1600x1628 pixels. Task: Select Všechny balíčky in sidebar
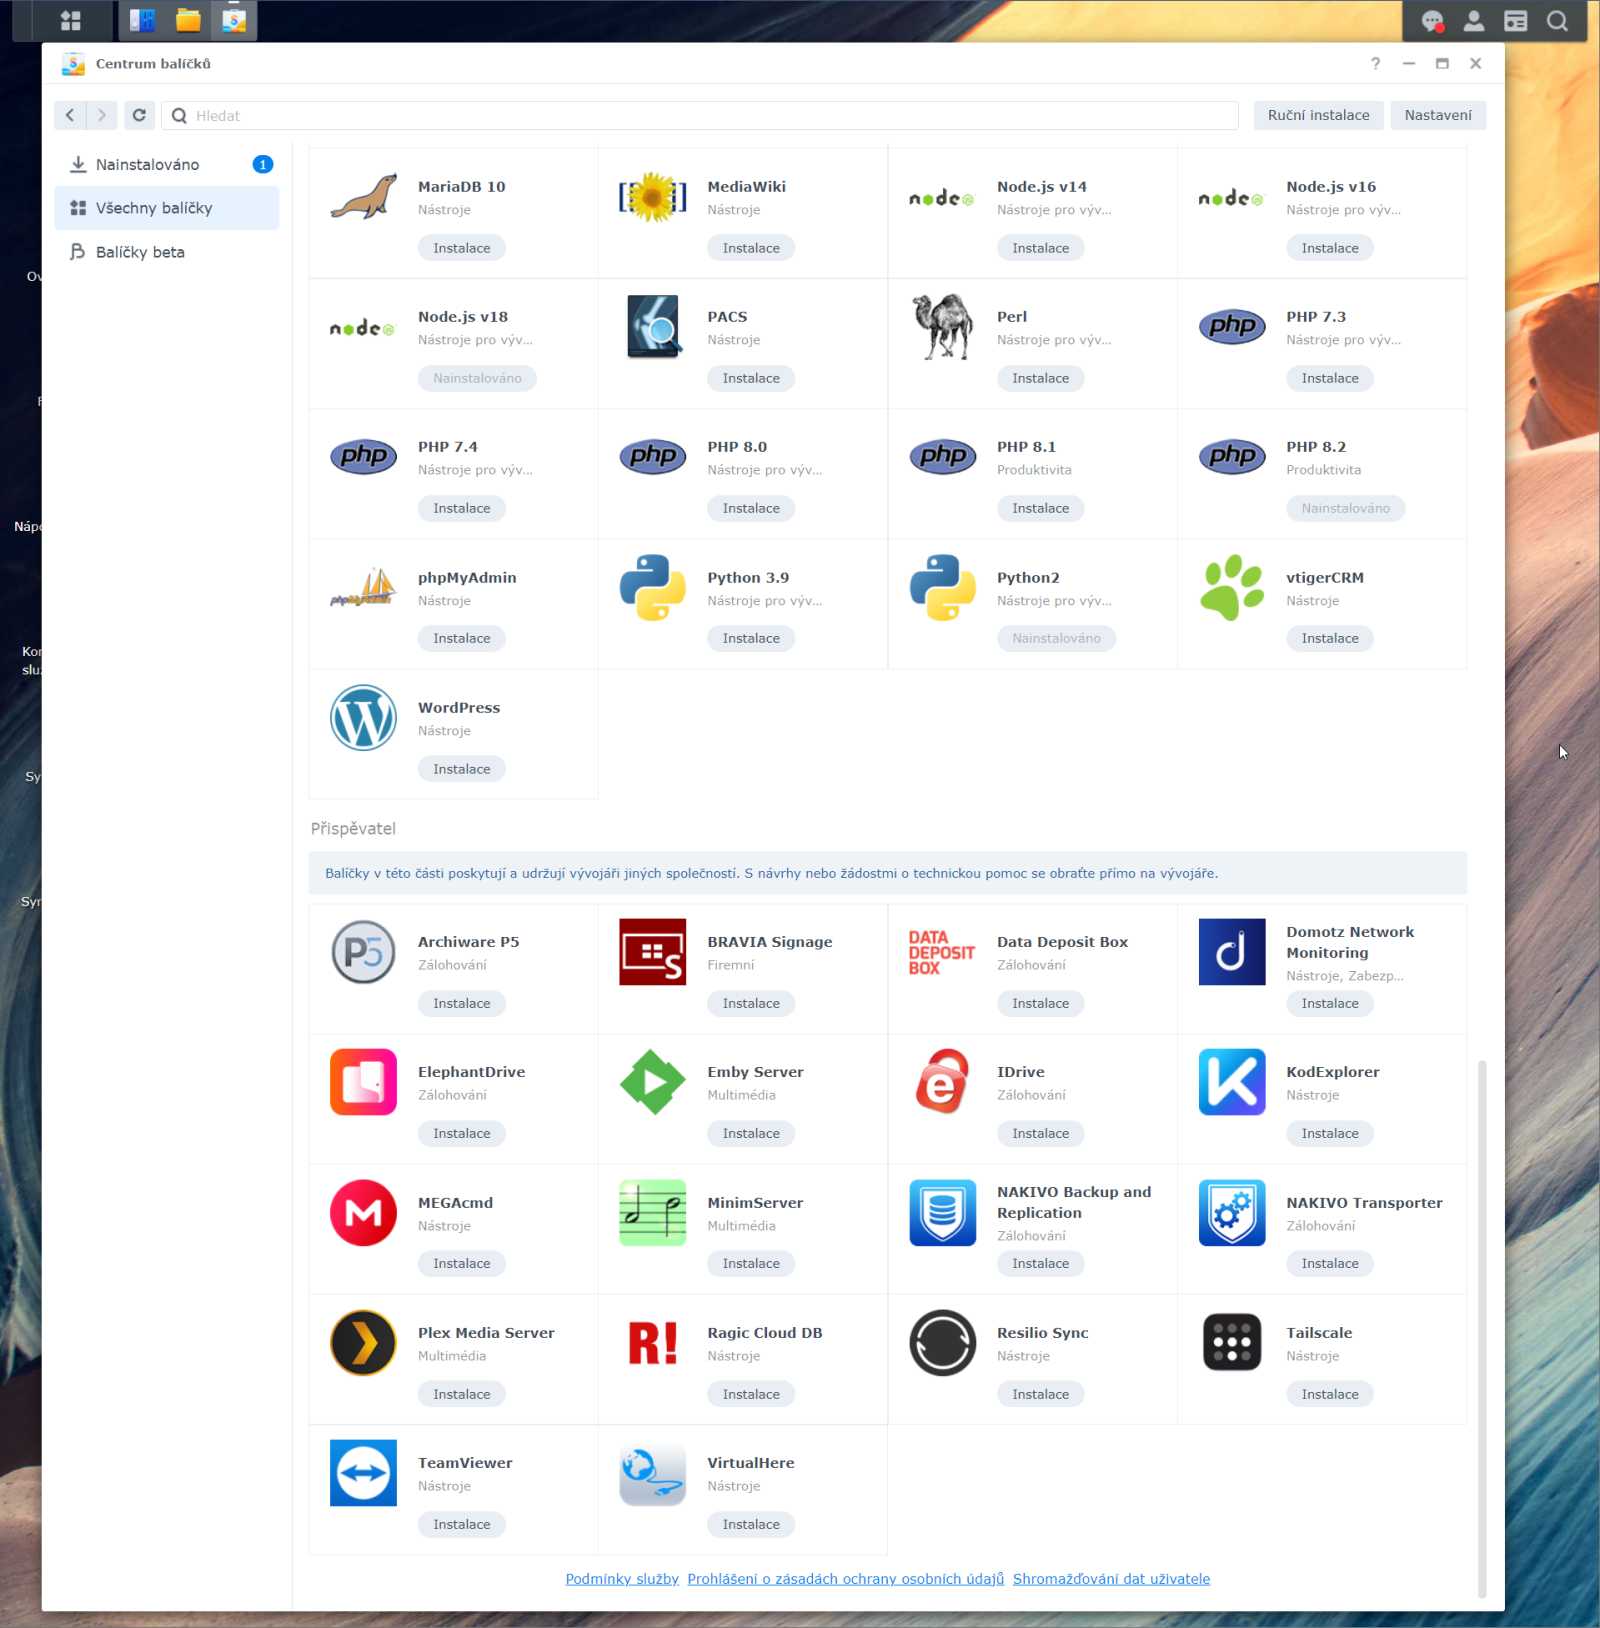pyautogui.click(x=167, y=208)
